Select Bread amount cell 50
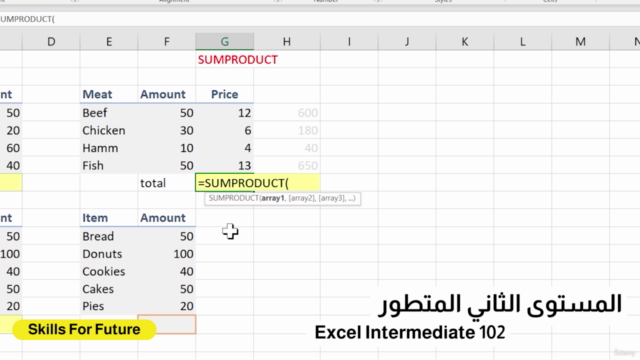This screenshot has height=360, width=640. click(x=167, y=236)
